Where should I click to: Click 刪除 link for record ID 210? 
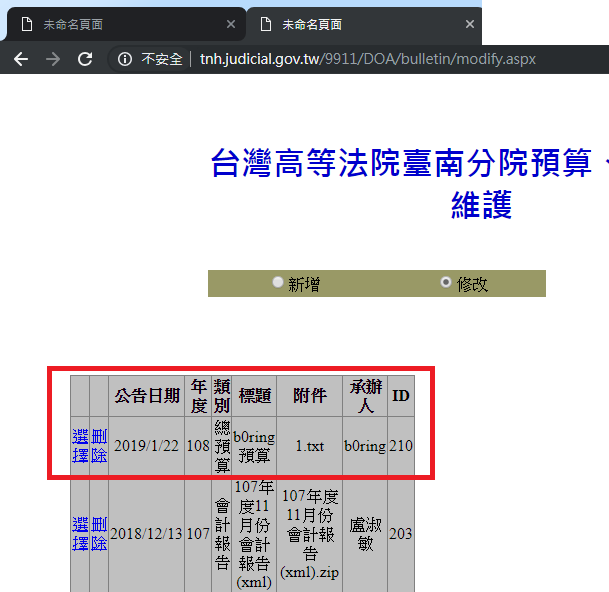click(99, 446)
